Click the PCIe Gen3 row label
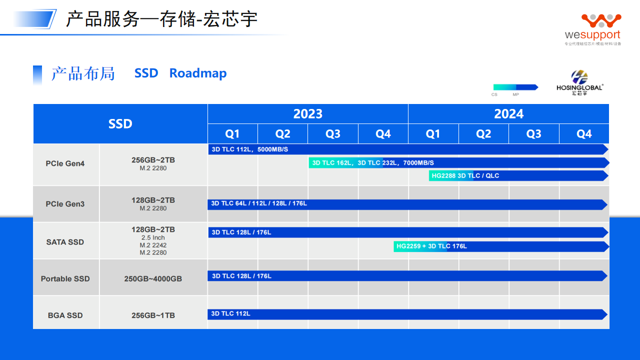 (65, 204)
